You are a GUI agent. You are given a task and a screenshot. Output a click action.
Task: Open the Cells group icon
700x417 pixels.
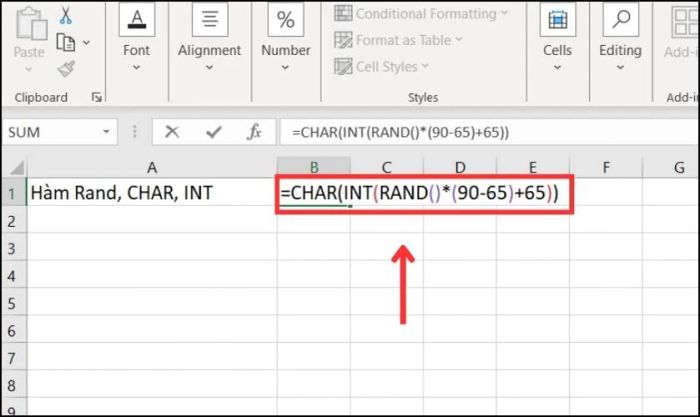[x=558, y=20]
